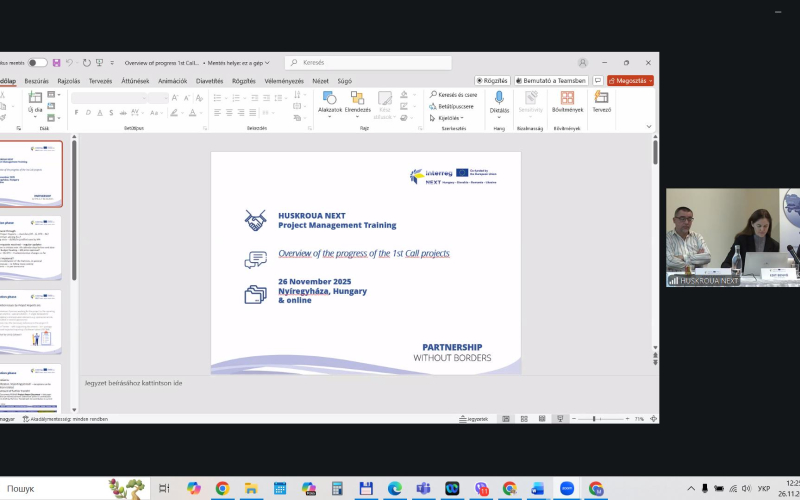Collapse the ribbon with the chevron
The height and width of the screenshot is (500, 800).
point(649,126)
